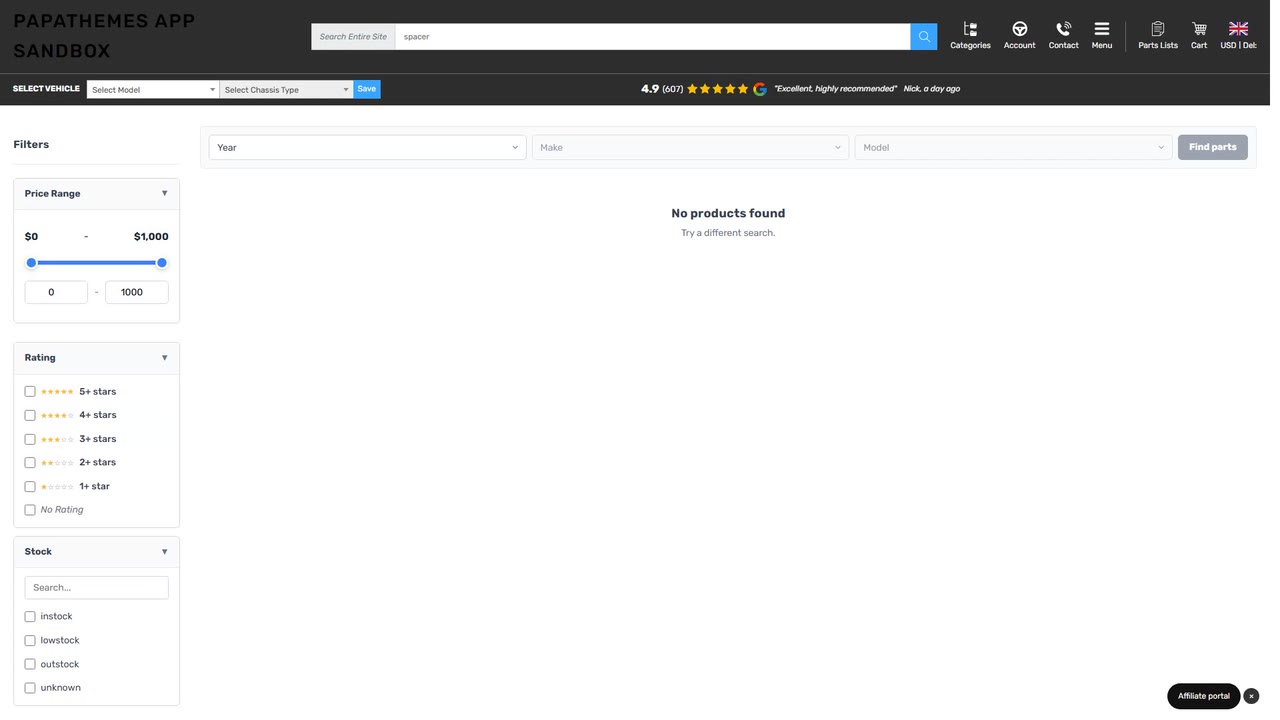Click the Stock filter search box
1280x720 pixels.
pyautogui.click(x=96, y=588)
